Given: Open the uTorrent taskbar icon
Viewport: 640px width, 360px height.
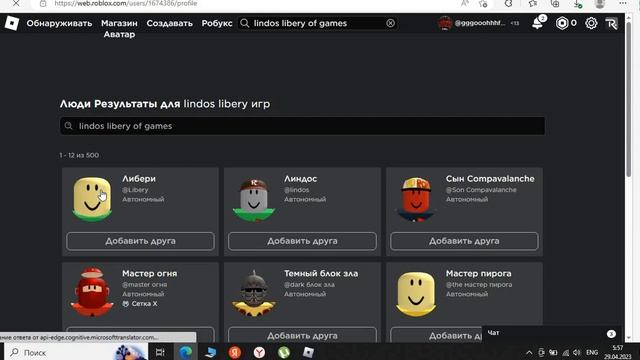Looking at the screenshot, I should [284, 352].
